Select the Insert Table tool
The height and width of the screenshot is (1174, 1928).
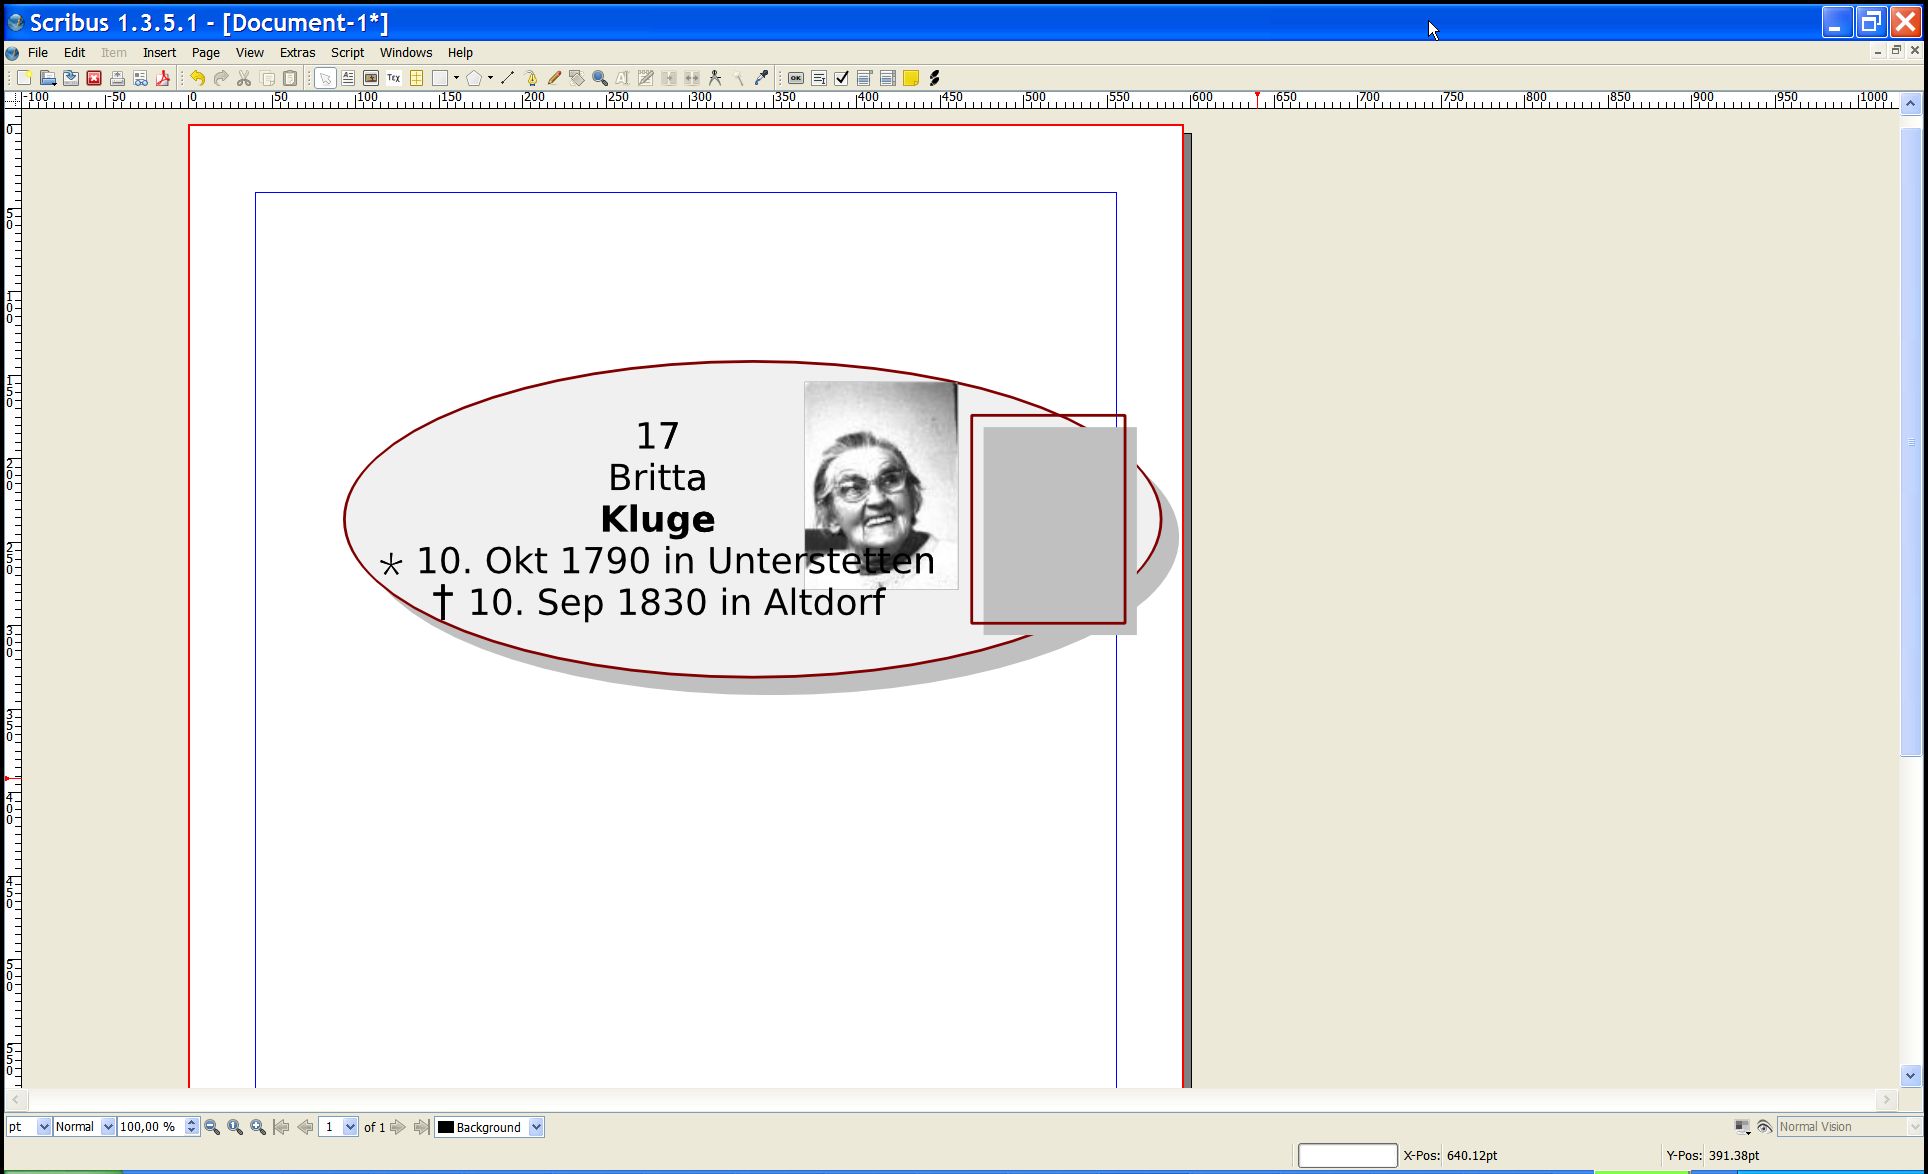click(417, 78)
